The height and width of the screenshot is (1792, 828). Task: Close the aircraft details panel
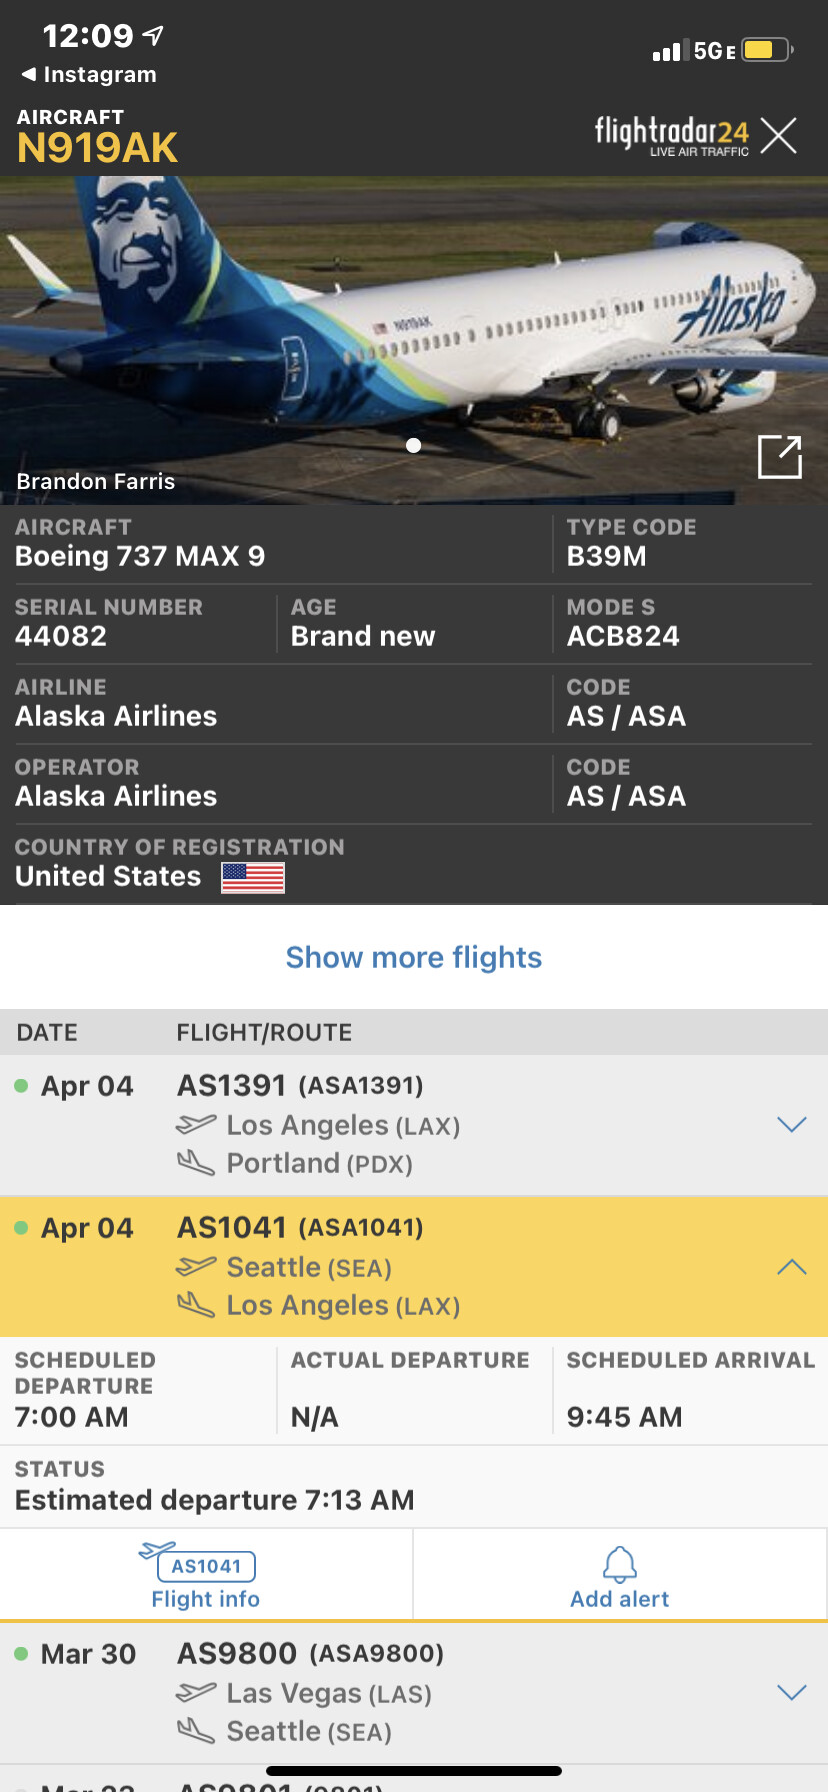click(x=778, y=135)
